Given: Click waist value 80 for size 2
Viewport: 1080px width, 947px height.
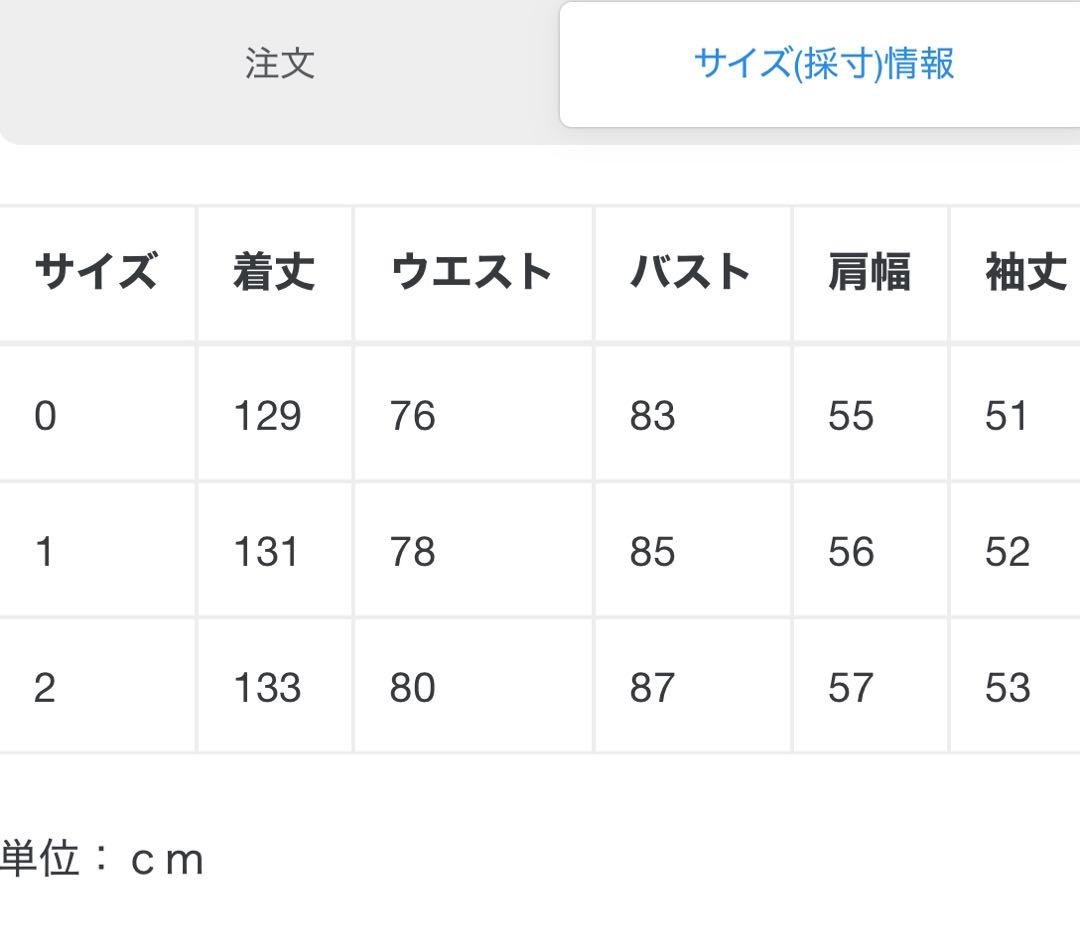Looking at the screenshot, I should (413, 688).
